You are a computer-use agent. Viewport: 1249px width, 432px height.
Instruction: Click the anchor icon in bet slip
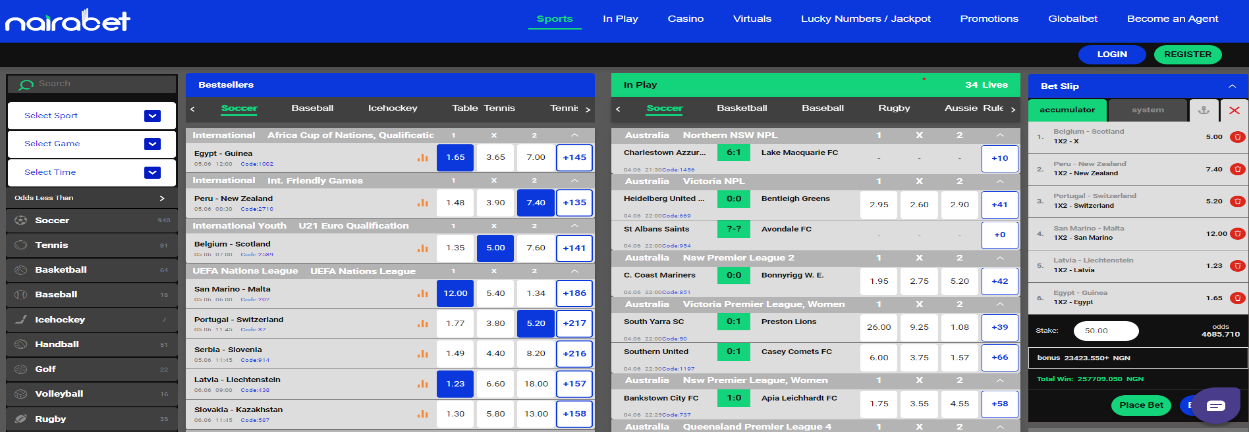1203,110
